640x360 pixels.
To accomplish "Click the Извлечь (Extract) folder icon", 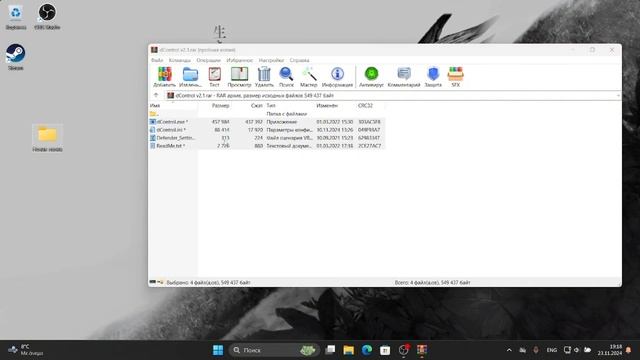I will coord(190,77).
